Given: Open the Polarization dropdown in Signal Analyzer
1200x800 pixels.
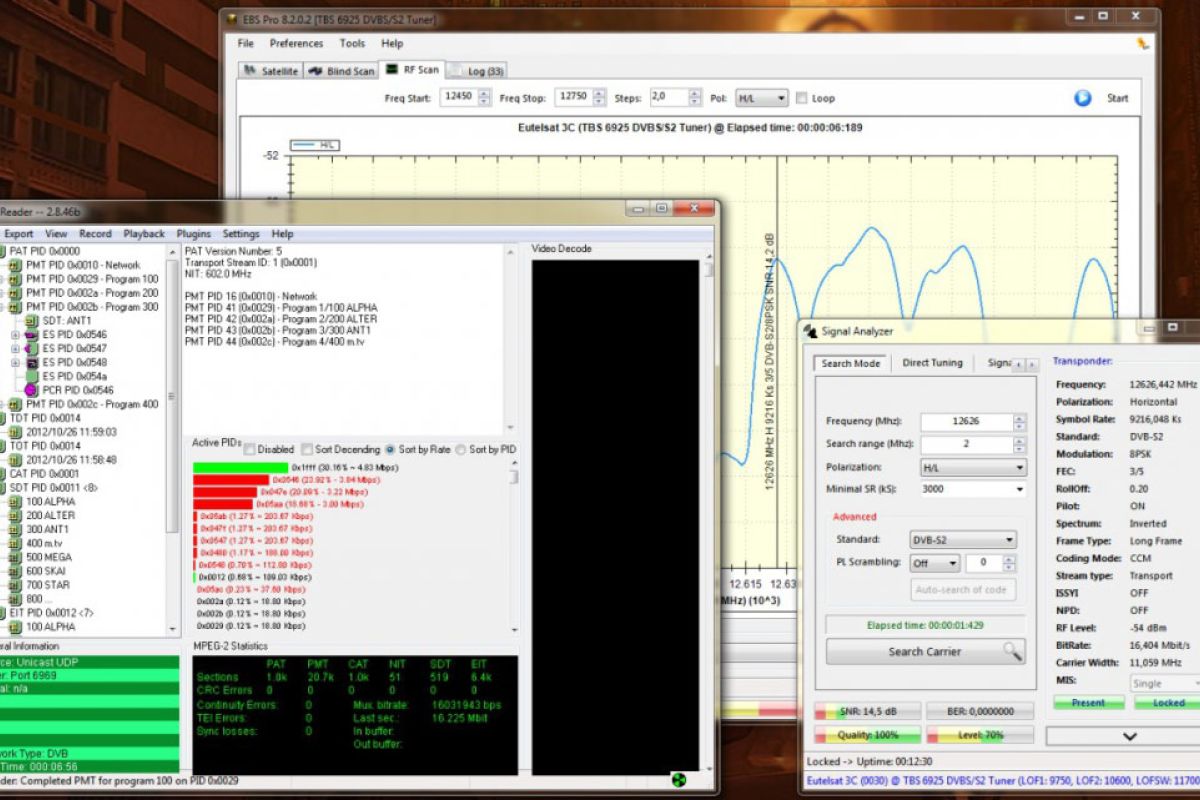Looking at the screenshot, I should click(x=972, y=467).
